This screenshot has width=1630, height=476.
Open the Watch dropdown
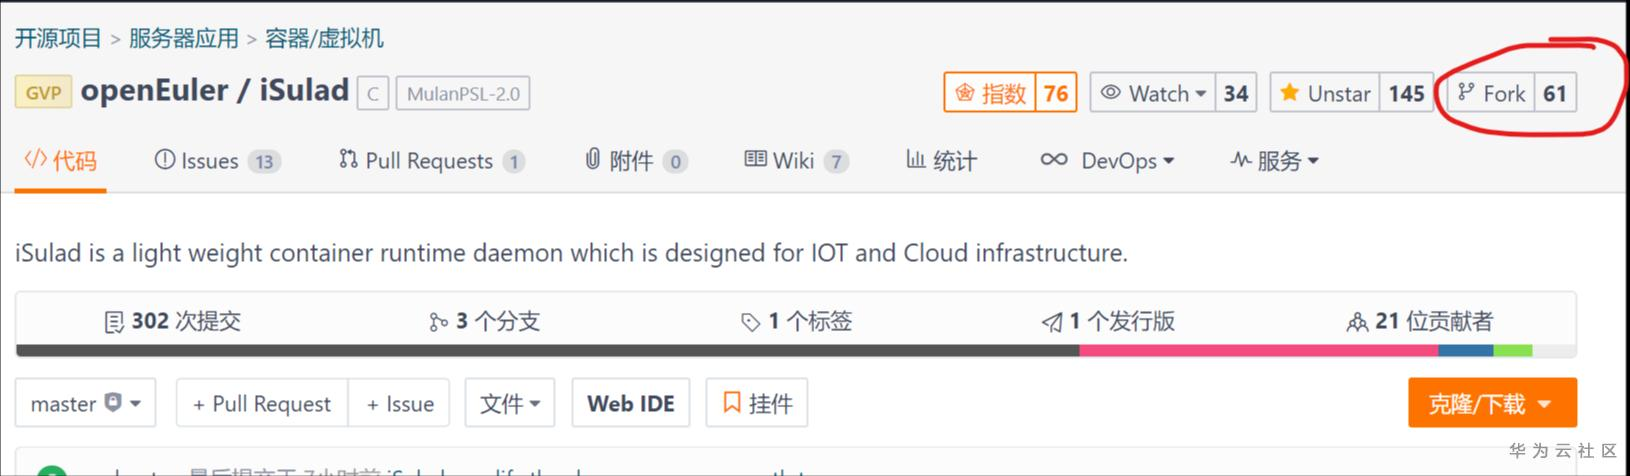click(x=1153, y=93)
